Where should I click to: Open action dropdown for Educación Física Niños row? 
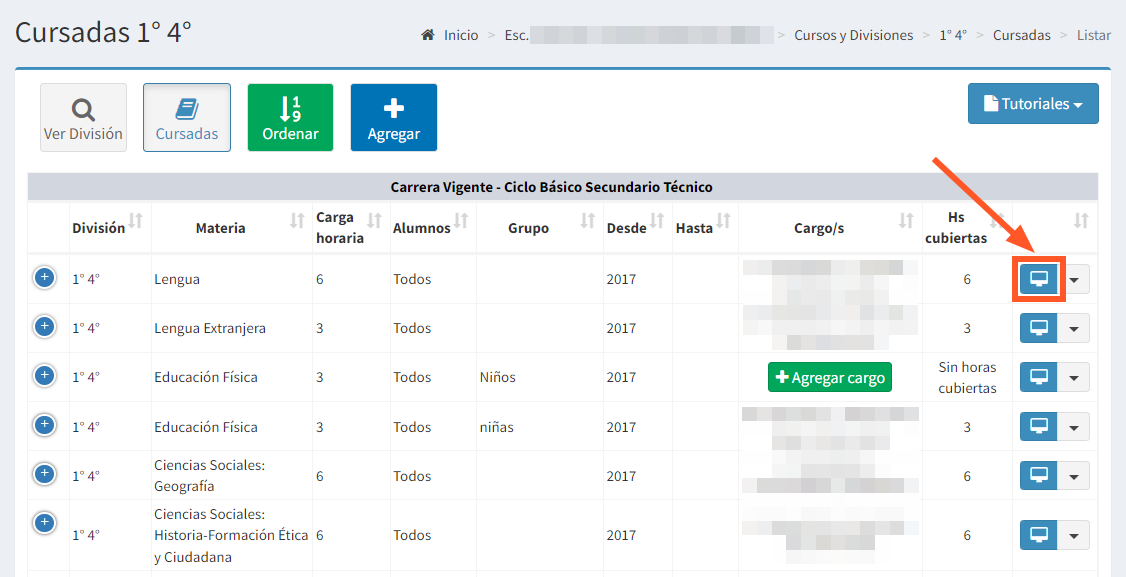click(1074, 378)
